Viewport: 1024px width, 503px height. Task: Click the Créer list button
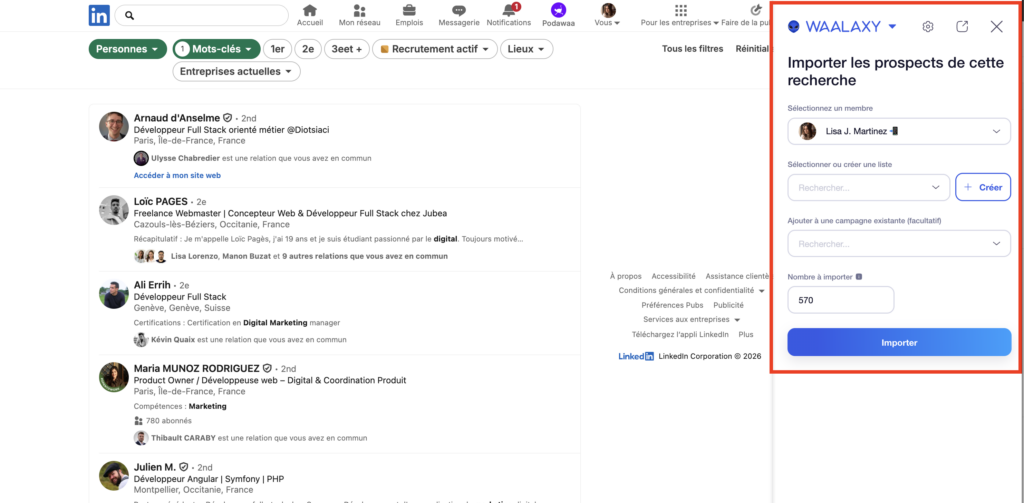(x=983, y=187)
